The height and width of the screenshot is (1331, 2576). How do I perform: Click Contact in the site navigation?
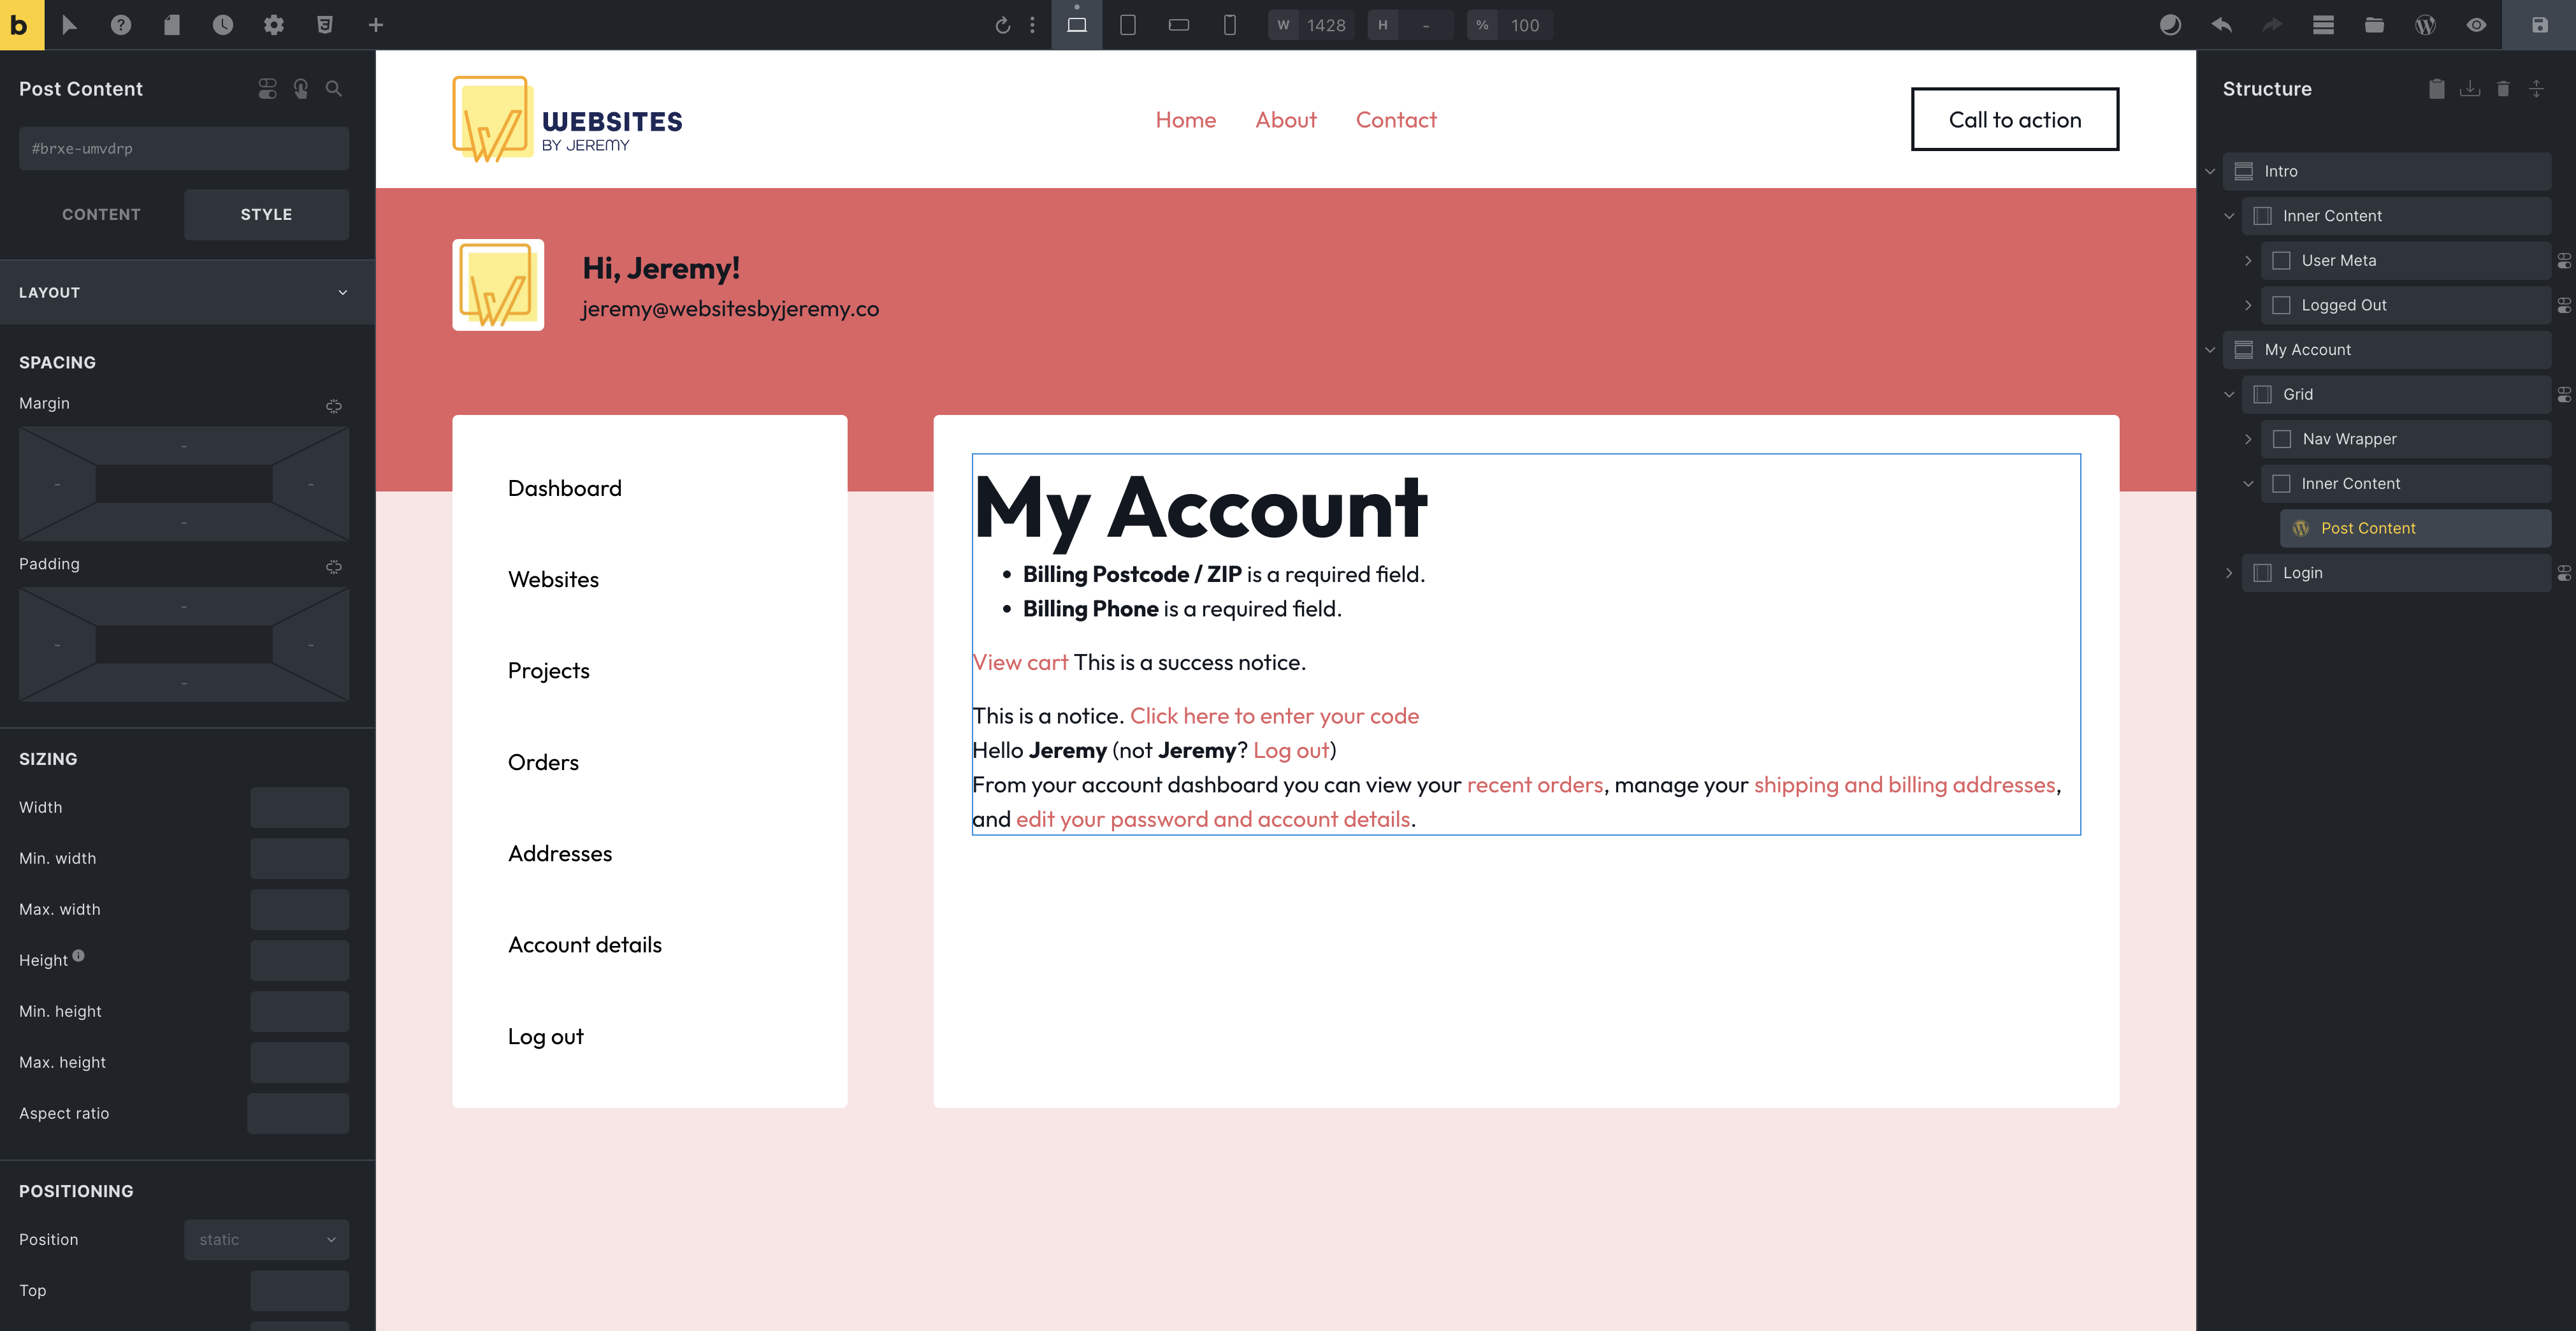[x=1396, y=120]
